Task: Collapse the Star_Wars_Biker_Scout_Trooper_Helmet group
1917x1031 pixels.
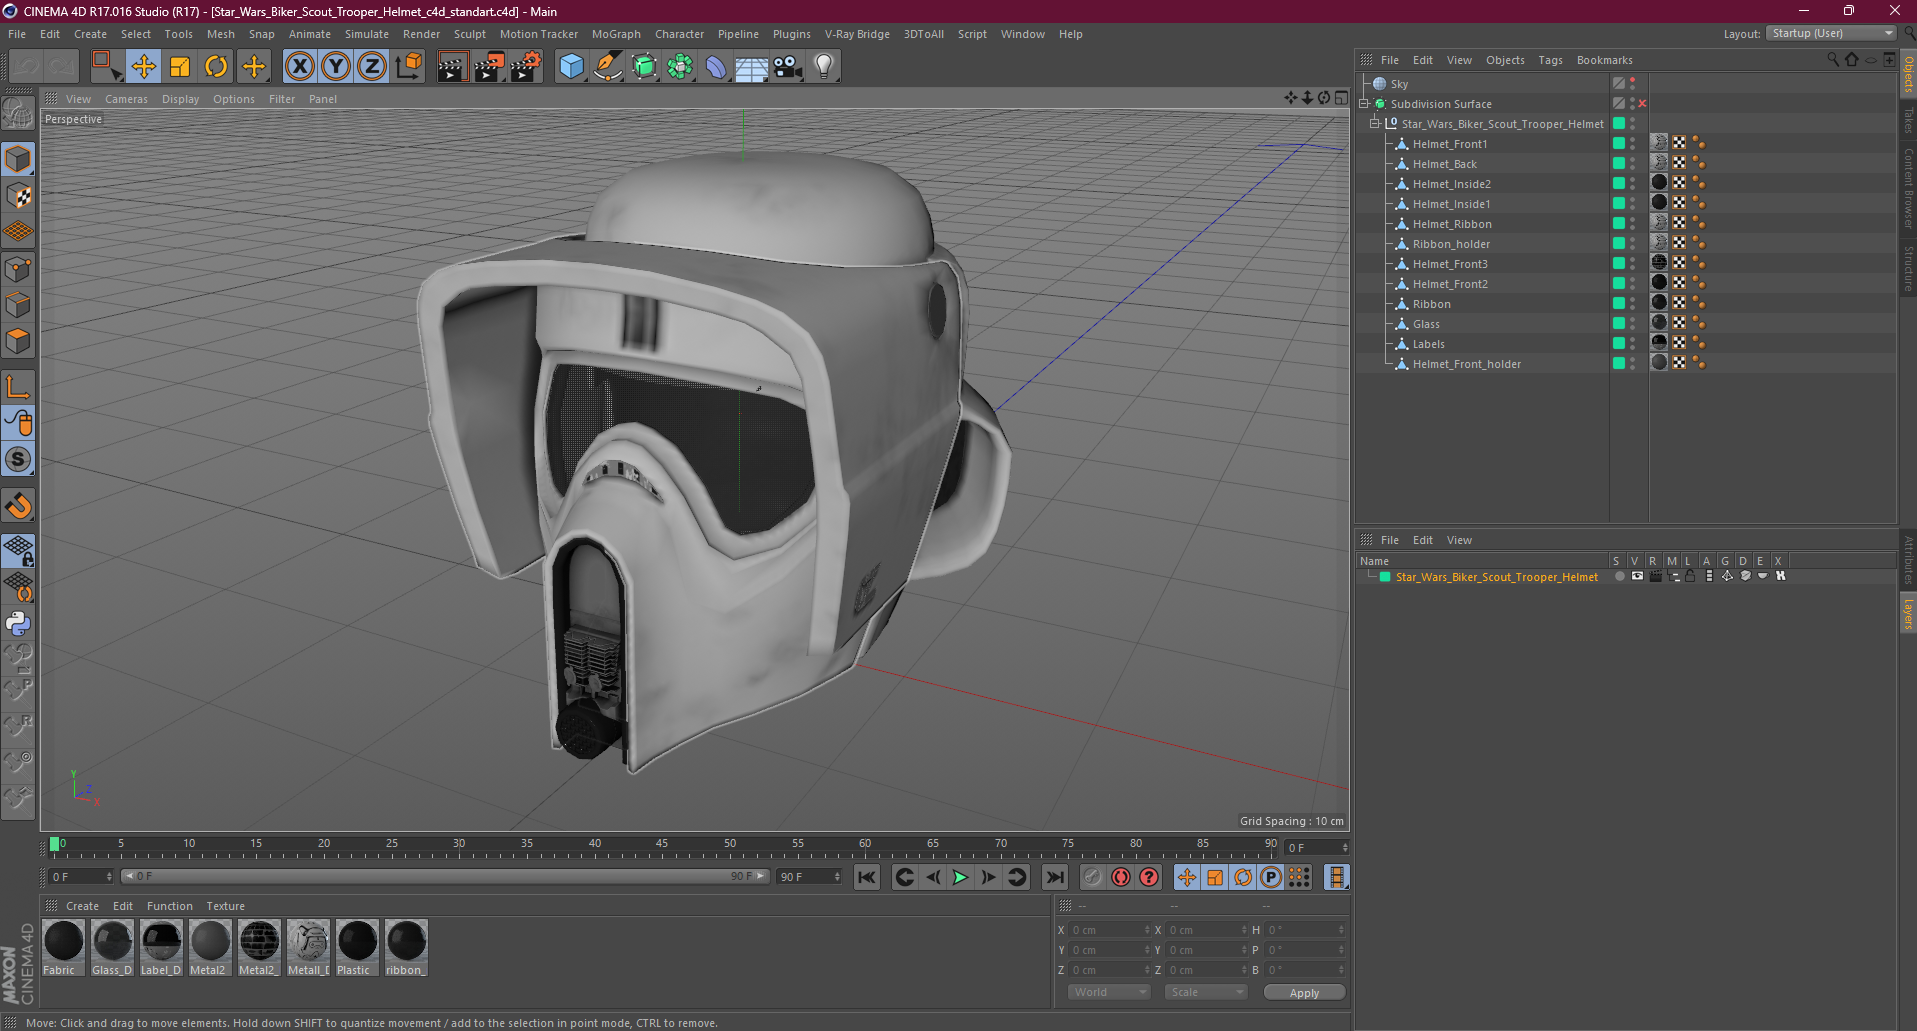Action: [x=1375, y=124]
